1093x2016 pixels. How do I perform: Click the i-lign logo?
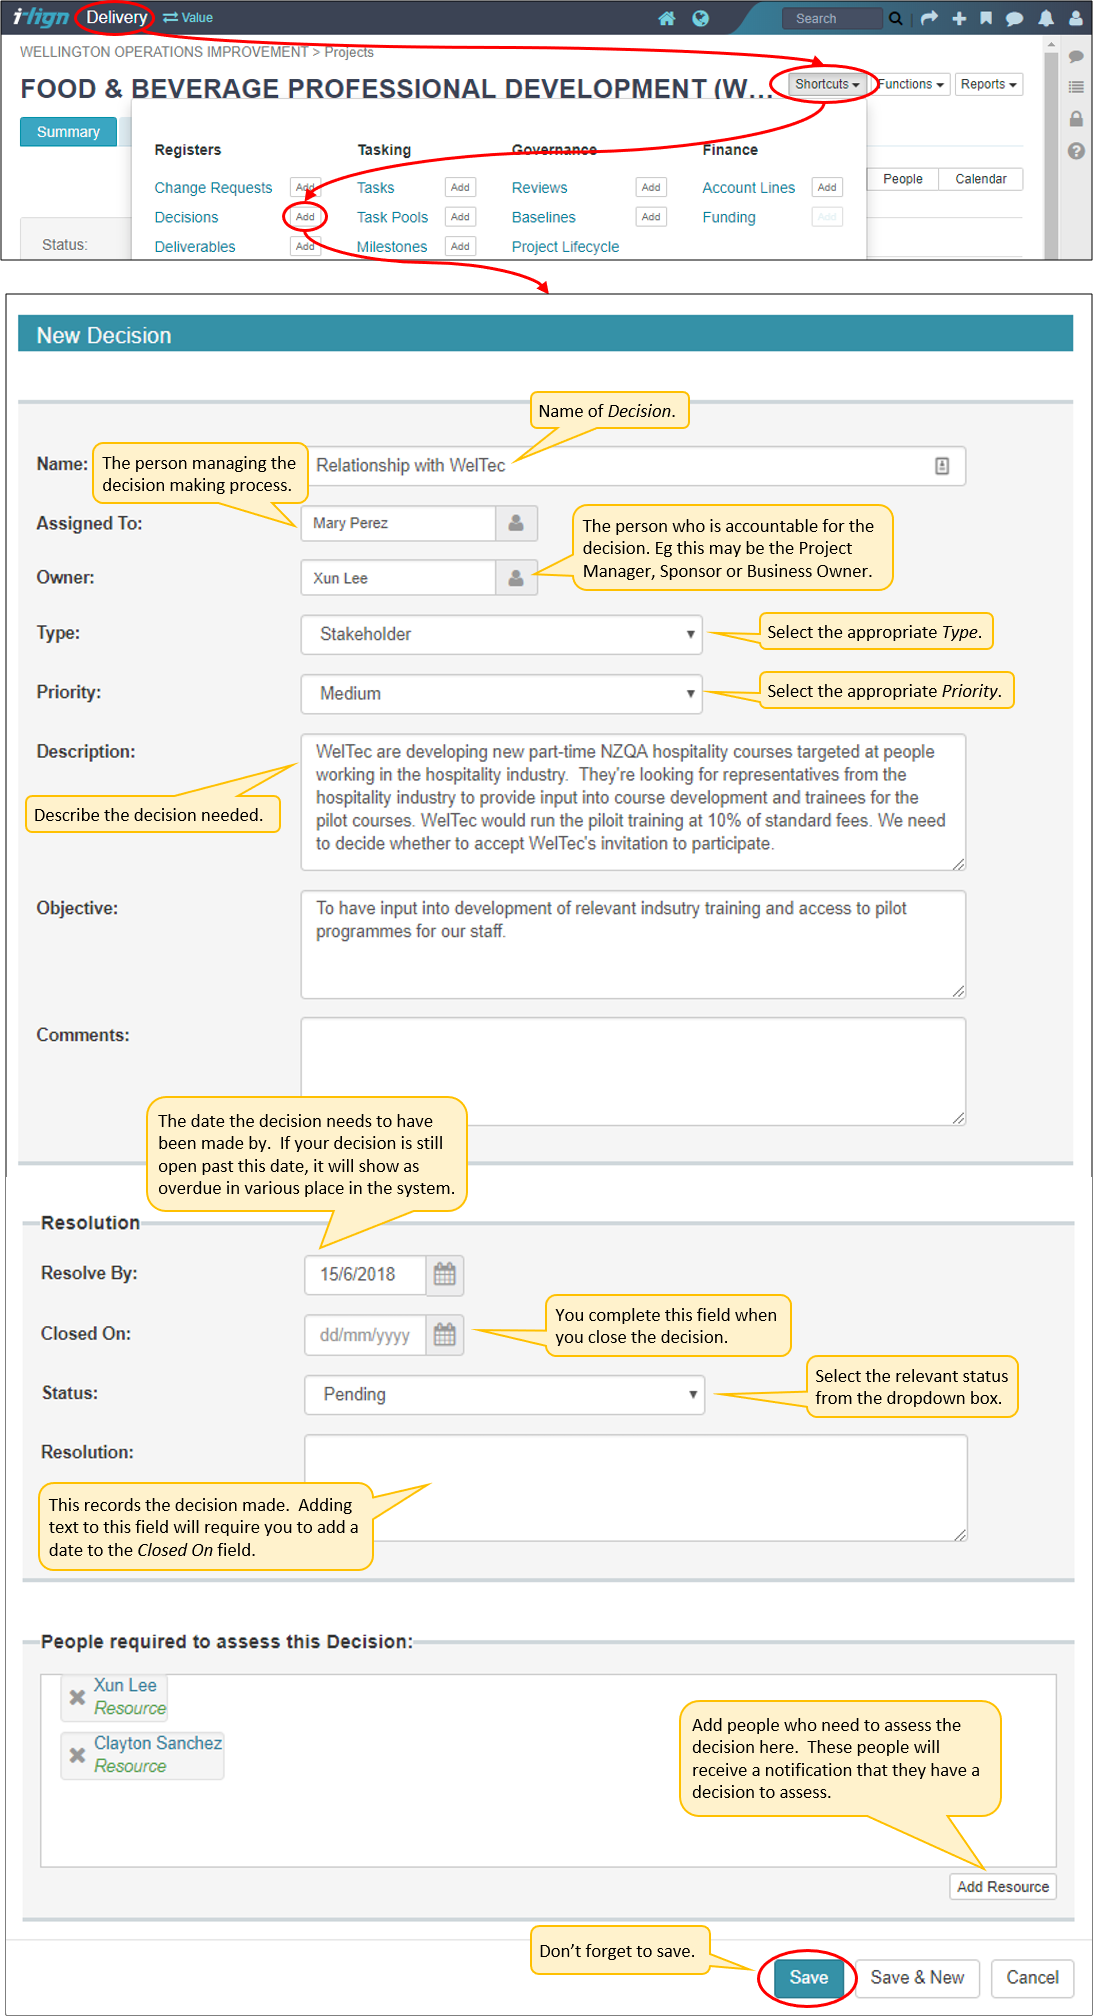pyautogui.click(x=41, y=17)
